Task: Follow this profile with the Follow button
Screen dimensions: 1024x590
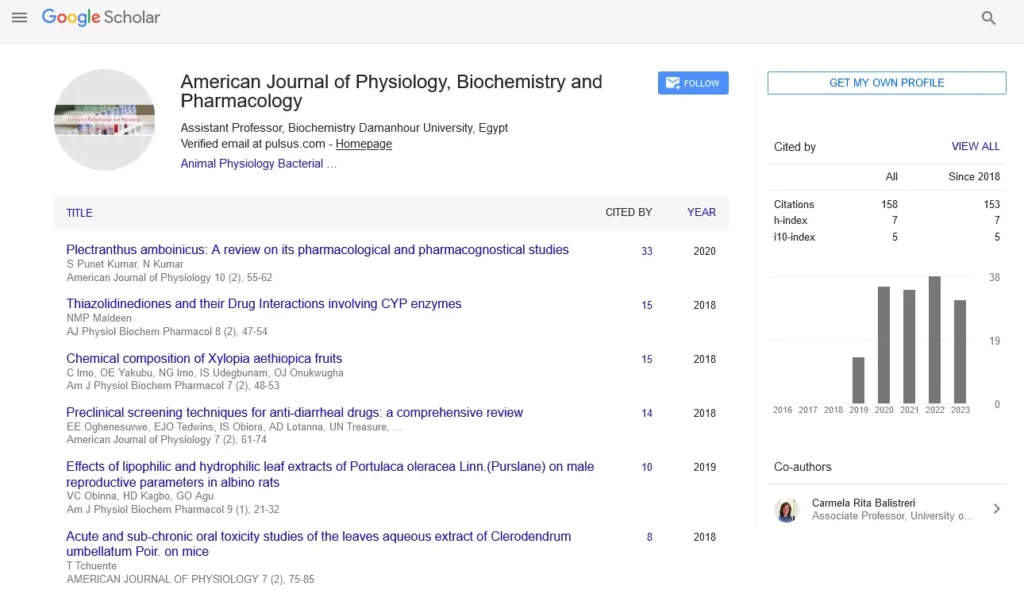Action: pos(693,83)
